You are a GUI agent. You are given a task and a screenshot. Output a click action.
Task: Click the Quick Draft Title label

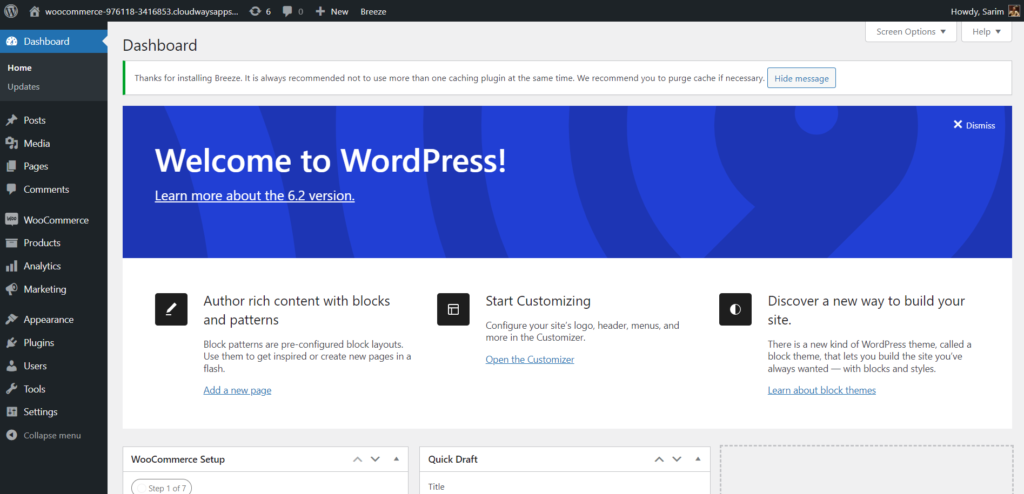click(436, 486)
